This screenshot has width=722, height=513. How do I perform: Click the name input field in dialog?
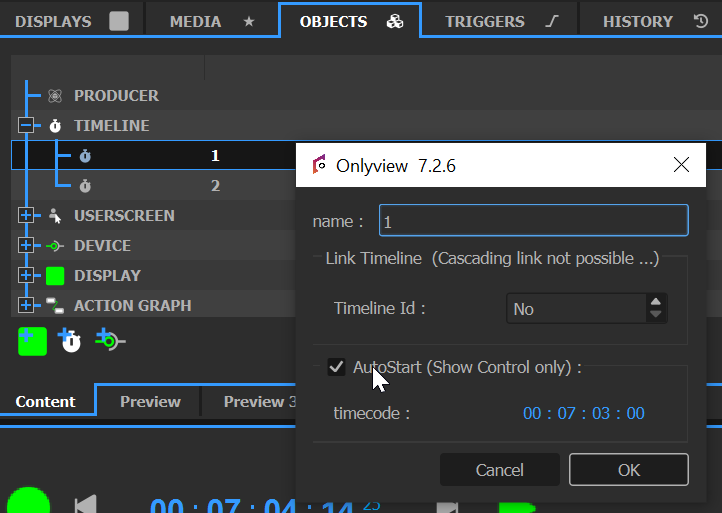pos(534,221)
